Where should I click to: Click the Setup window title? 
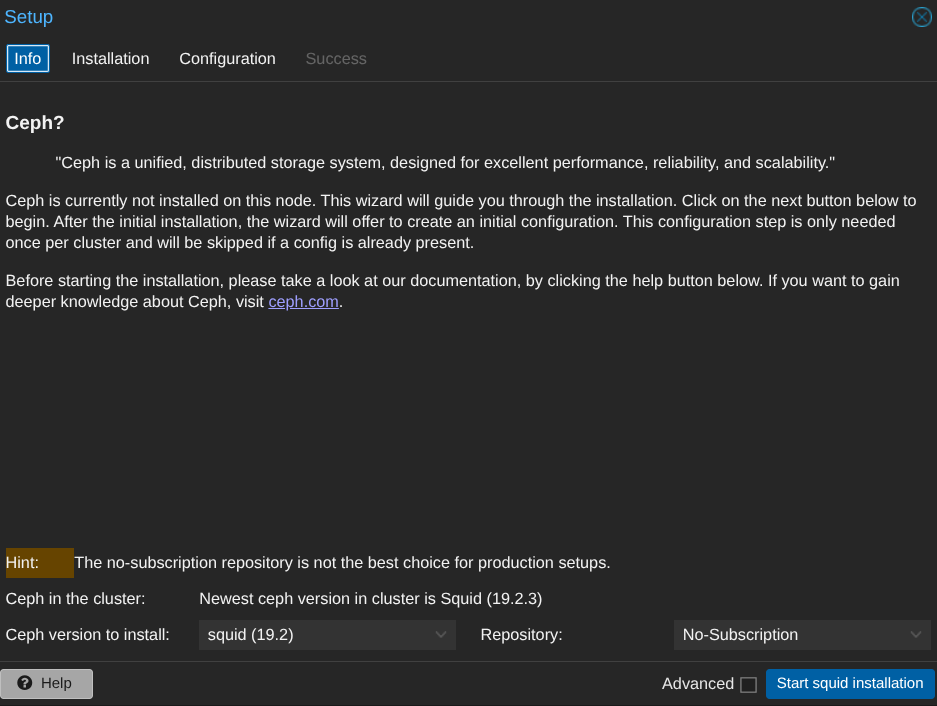29,17
